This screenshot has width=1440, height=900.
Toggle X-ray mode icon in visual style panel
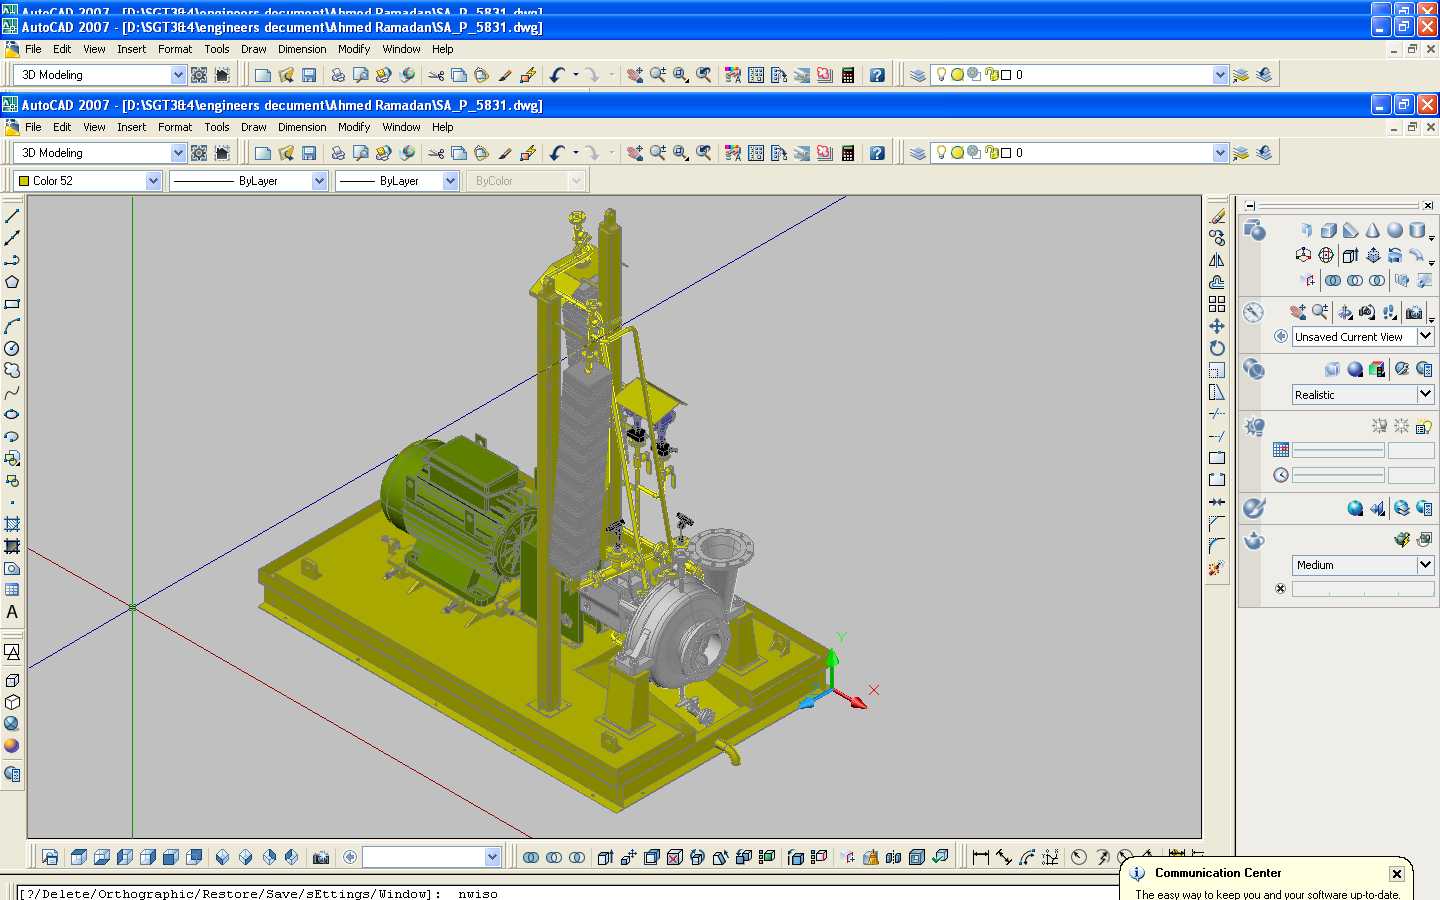coord(1332,369)
